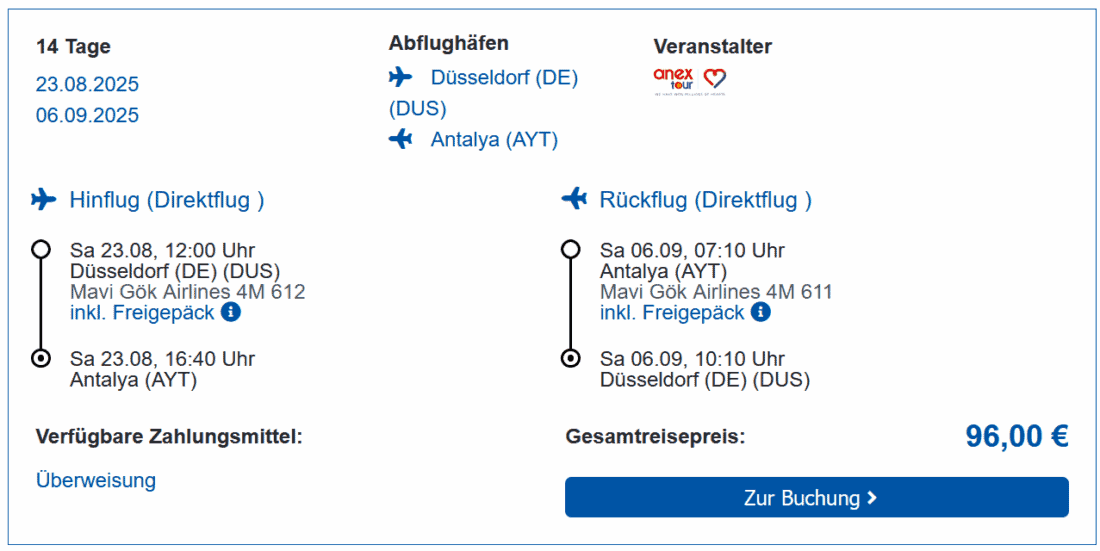1100x551 pixels.
Task: Click the heart icon next to Anex logo
Action: pyautogui.click(x=714, y=78)
